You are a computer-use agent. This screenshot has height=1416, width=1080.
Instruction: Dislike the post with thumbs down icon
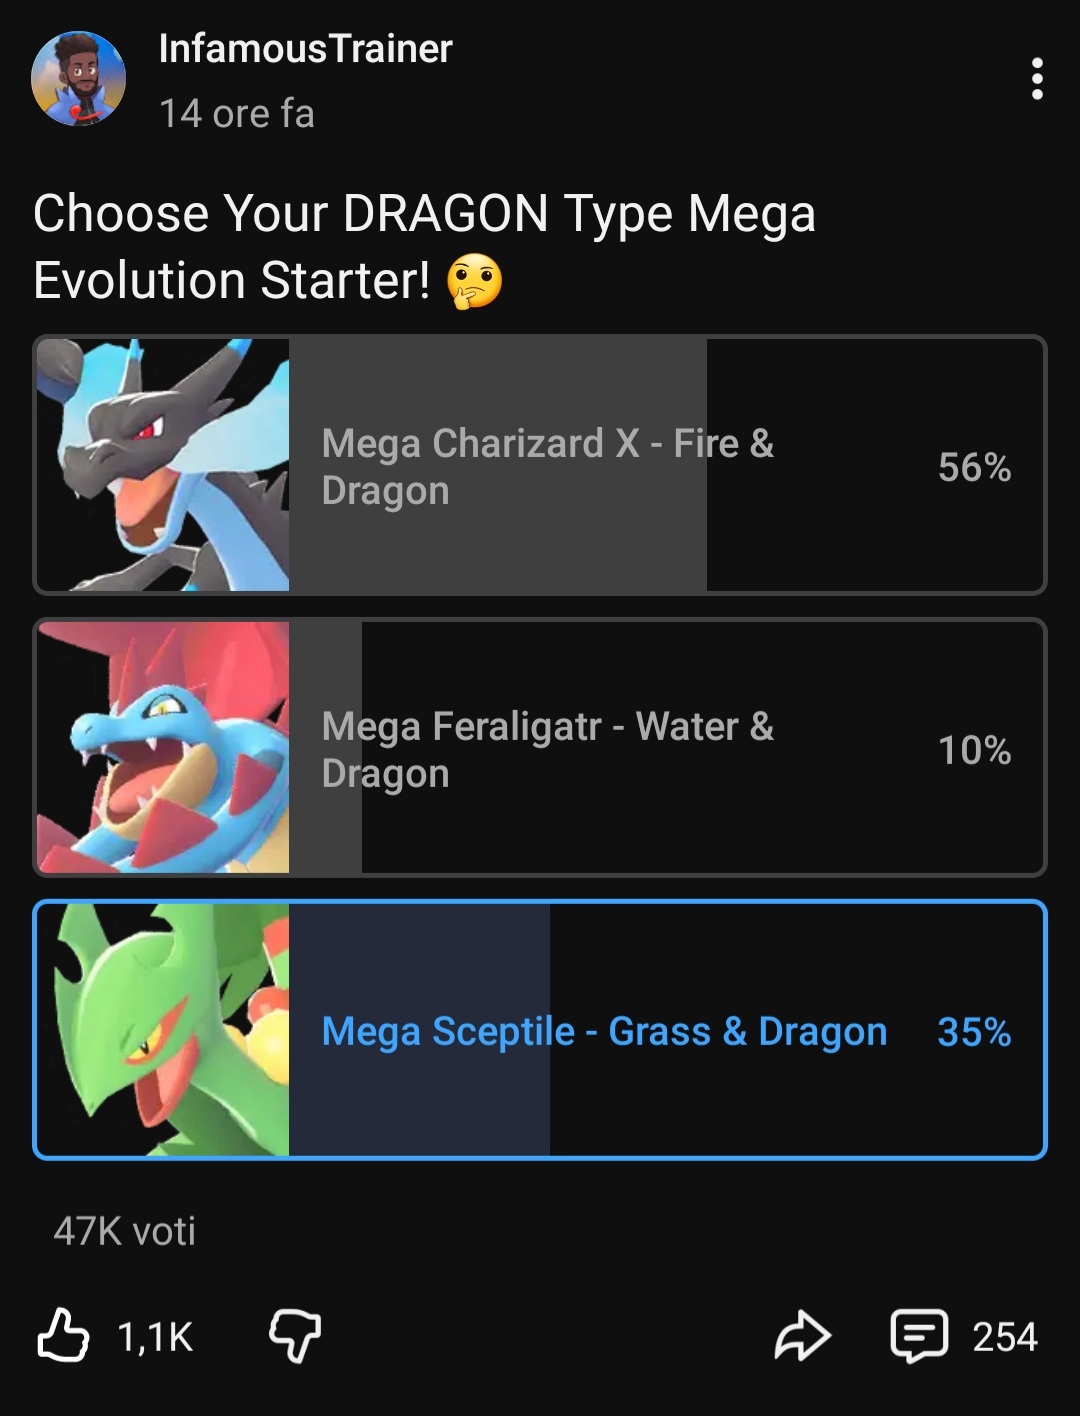(295, 1337)
